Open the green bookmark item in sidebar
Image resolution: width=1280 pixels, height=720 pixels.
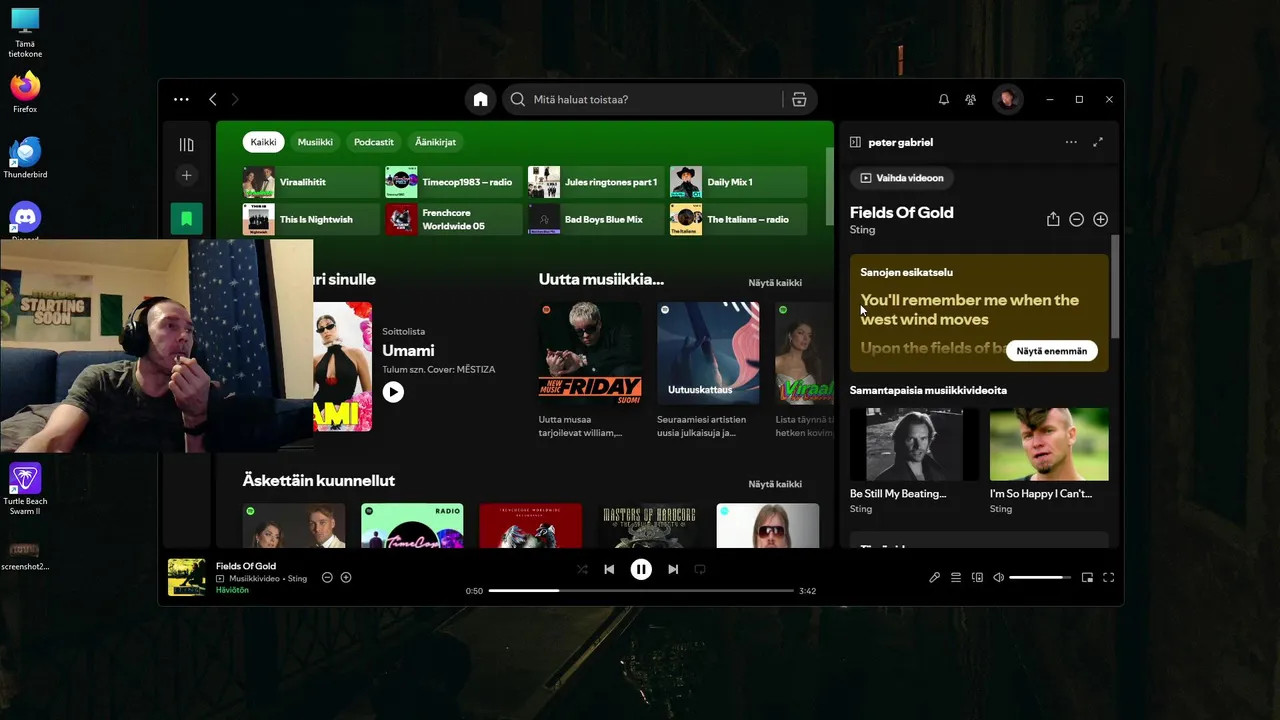186,218
